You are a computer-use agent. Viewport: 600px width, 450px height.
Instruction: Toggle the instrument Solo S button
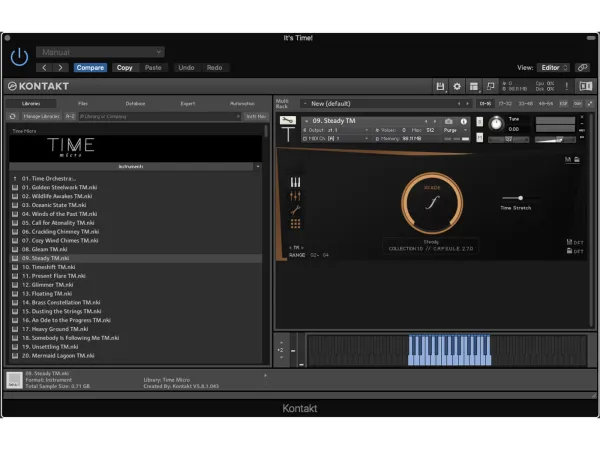point(479,122)
